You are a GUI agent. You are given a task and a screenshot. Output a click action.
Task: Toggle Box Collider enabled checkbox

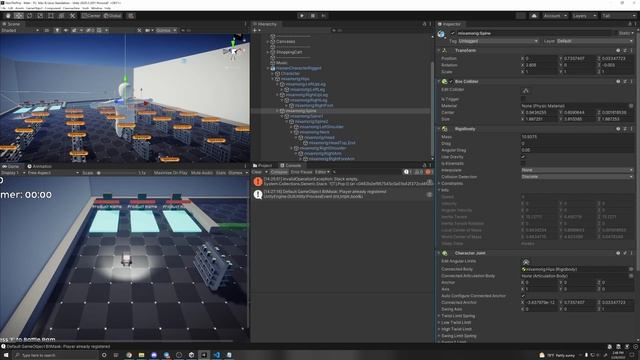(x=451, y=82)
